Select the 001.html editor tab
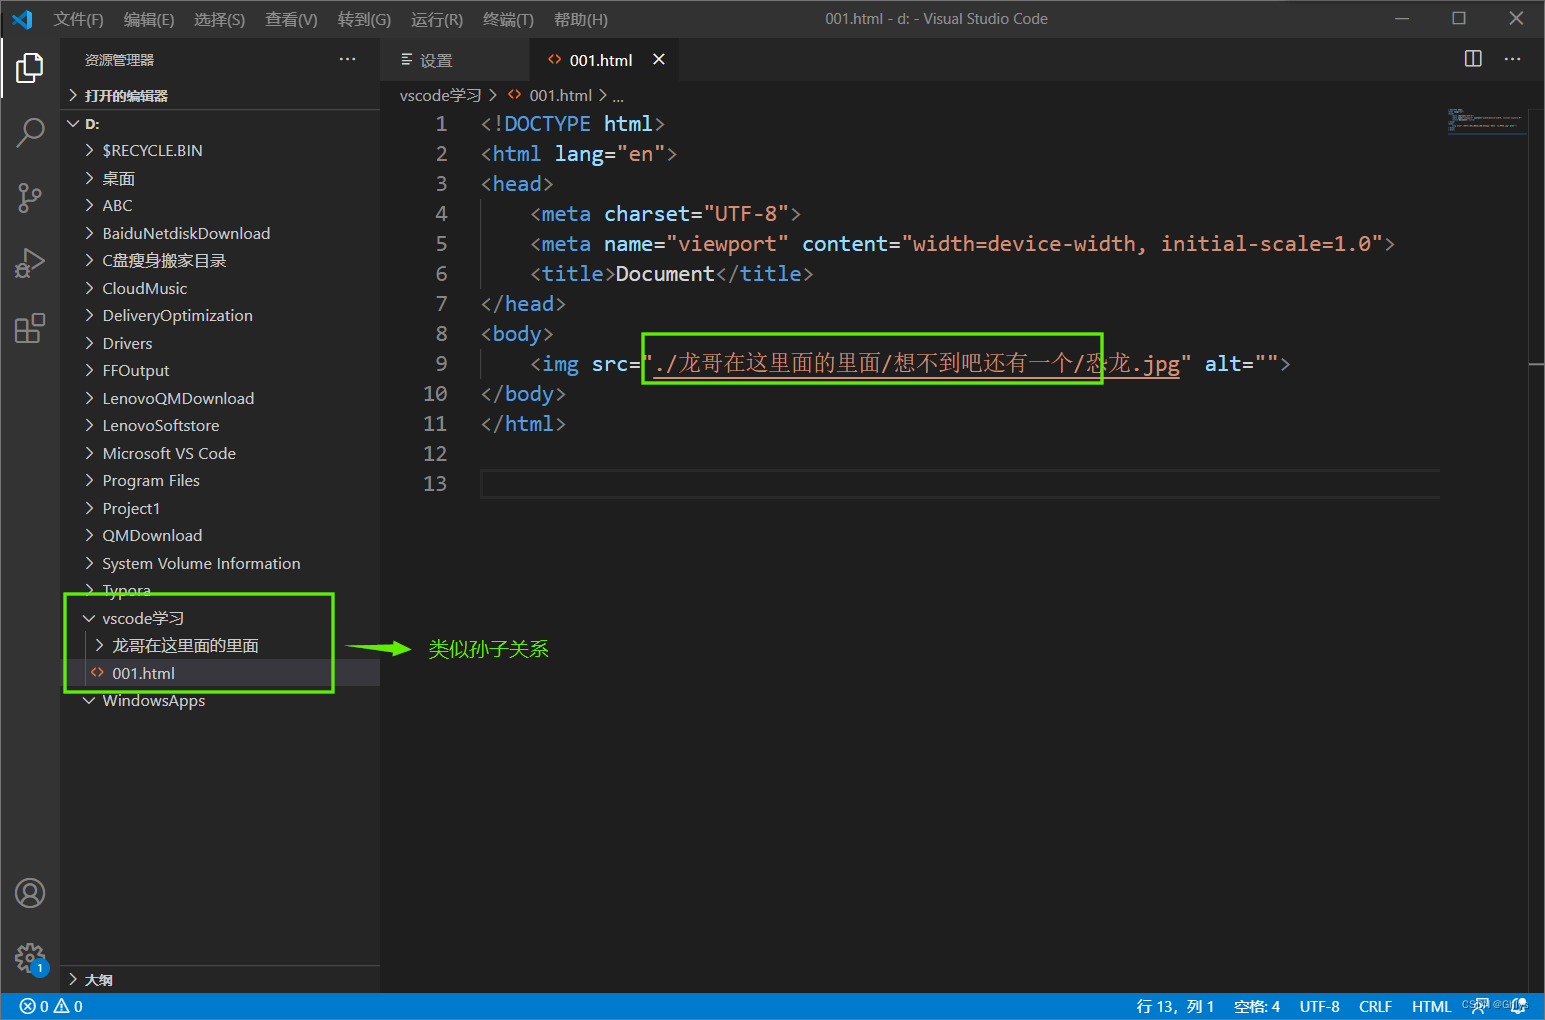 click(604, 60)
